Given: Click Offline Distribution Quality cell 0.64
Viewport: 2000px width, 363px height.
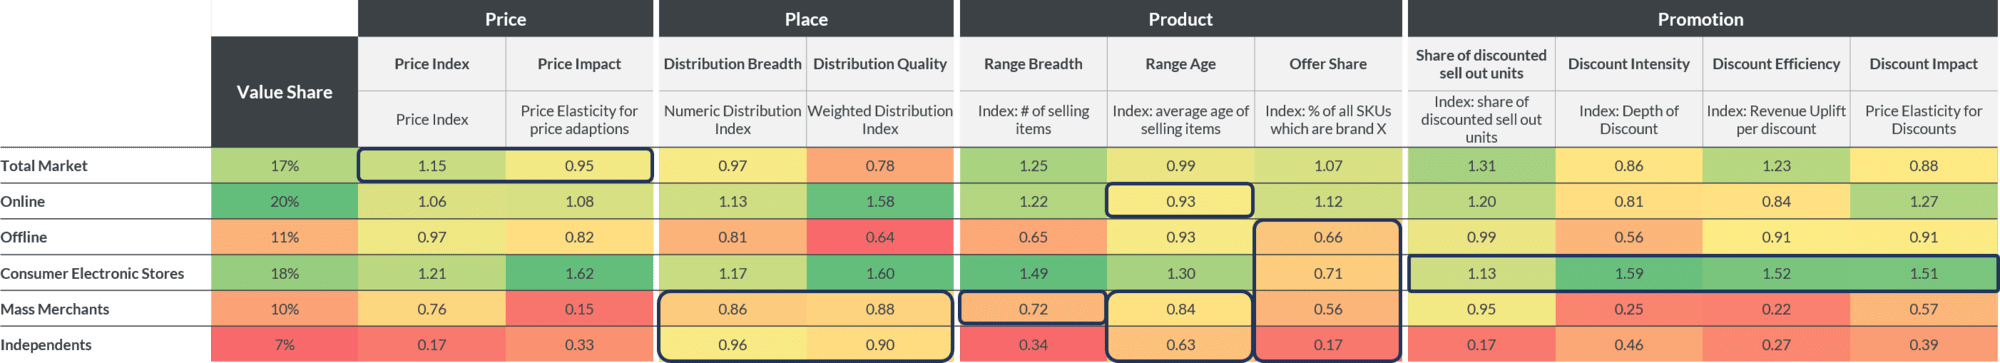Looking at the screenshot, I should tap(880, 237).
